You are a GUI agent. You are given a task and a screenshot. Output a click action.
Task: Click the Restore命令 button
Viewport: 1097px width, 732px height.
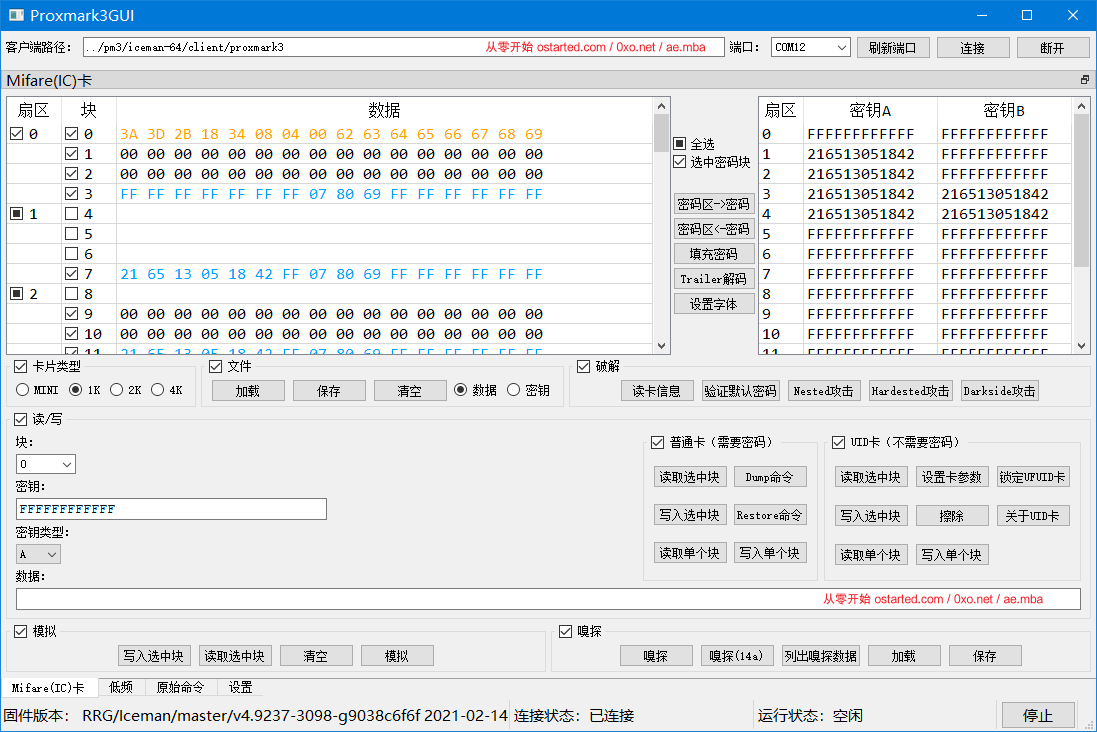pos(770,514)
